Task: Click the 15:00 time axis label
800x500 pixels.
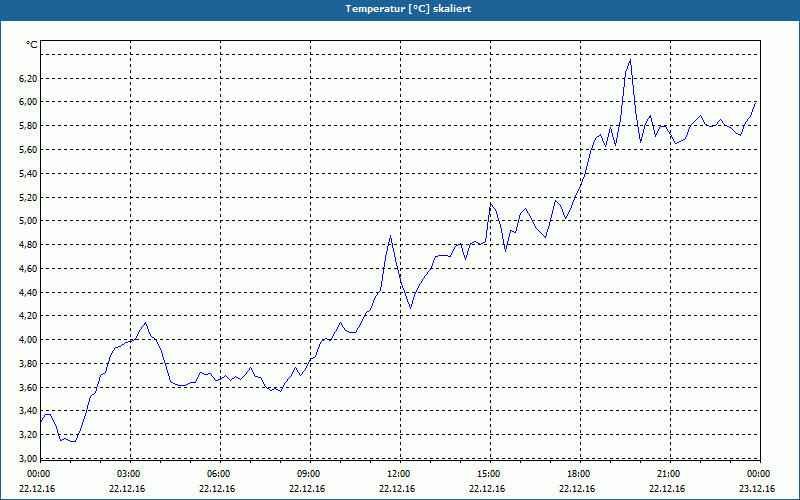Action: pos(490,474)
